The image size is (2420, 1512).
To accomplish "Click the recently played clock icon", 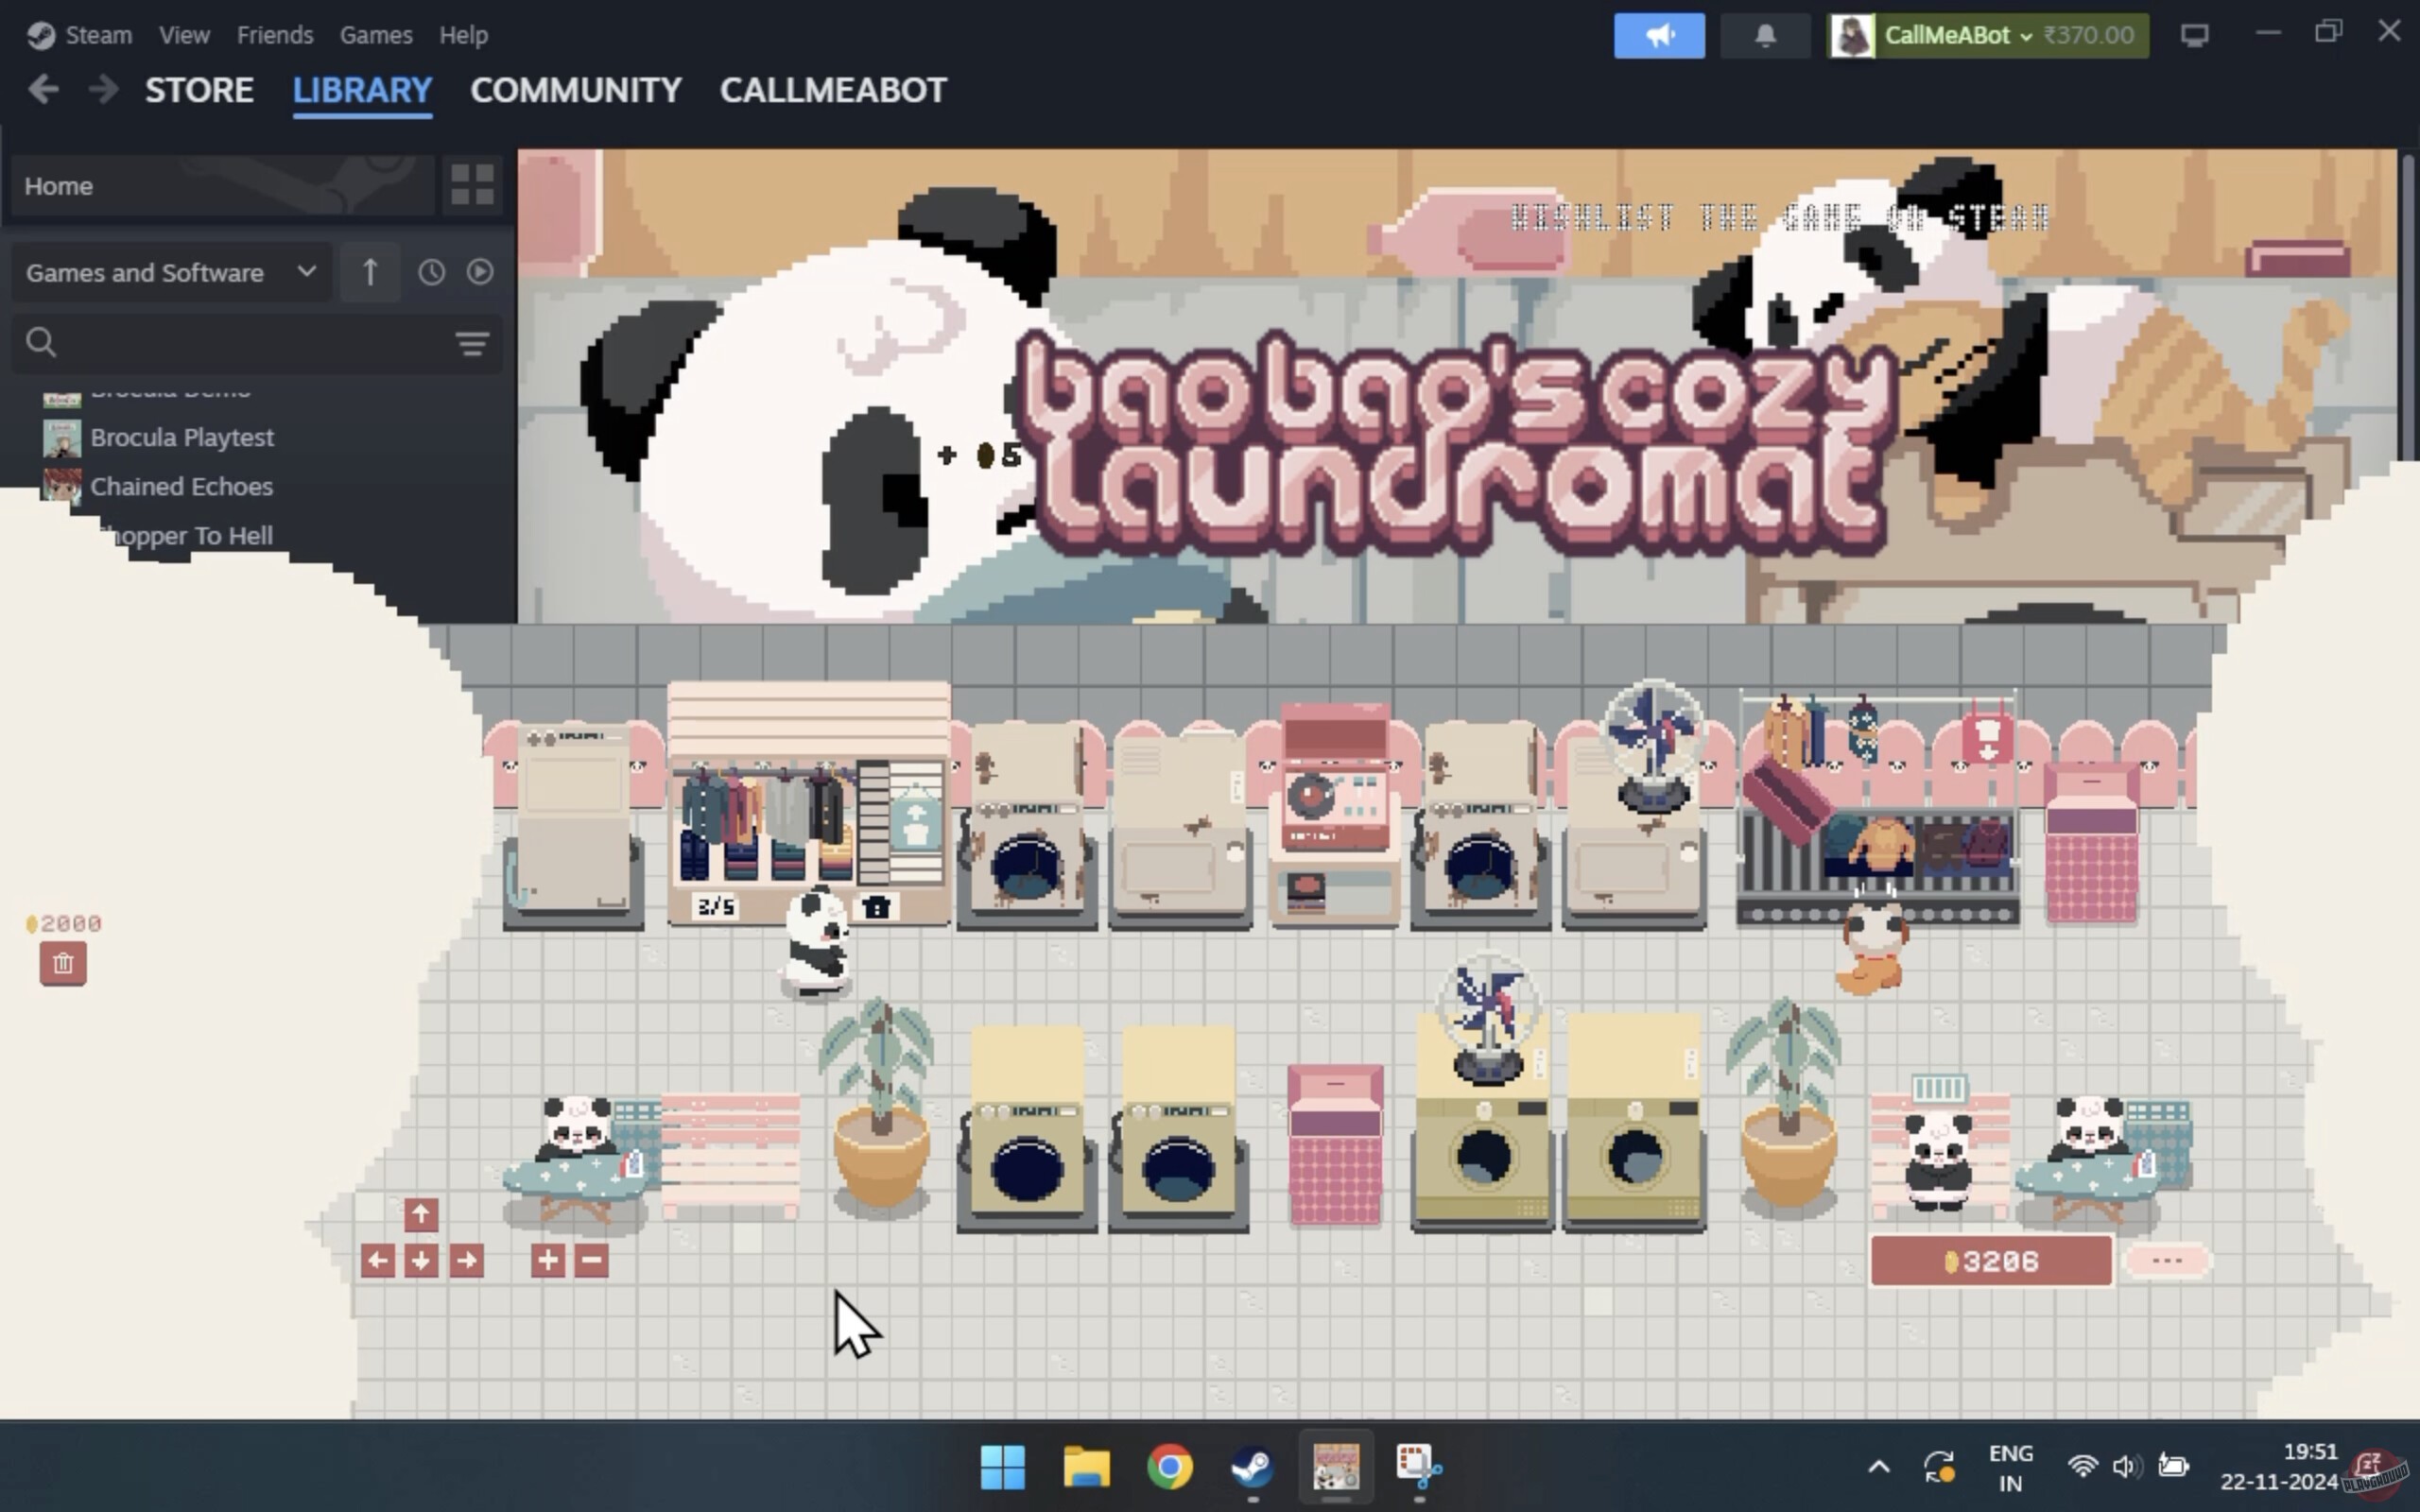I will pyautogui.click(x=431, y=271).
